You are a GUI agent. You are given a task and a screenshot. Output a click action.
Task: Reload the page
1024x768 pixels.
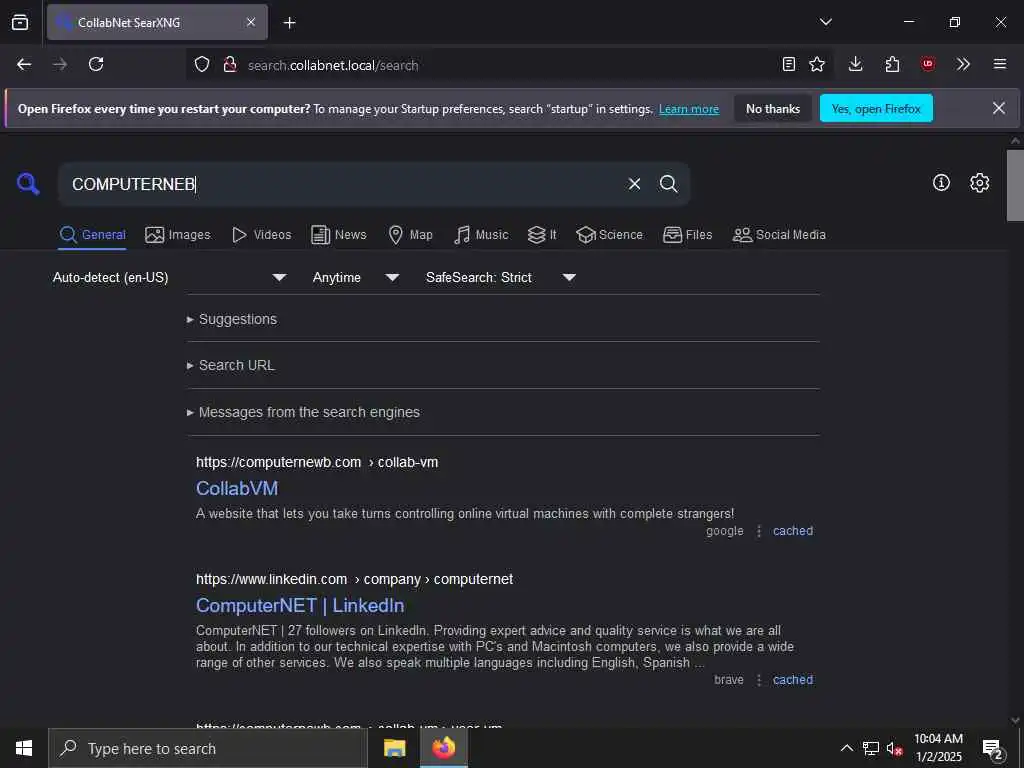pos(96,64)
